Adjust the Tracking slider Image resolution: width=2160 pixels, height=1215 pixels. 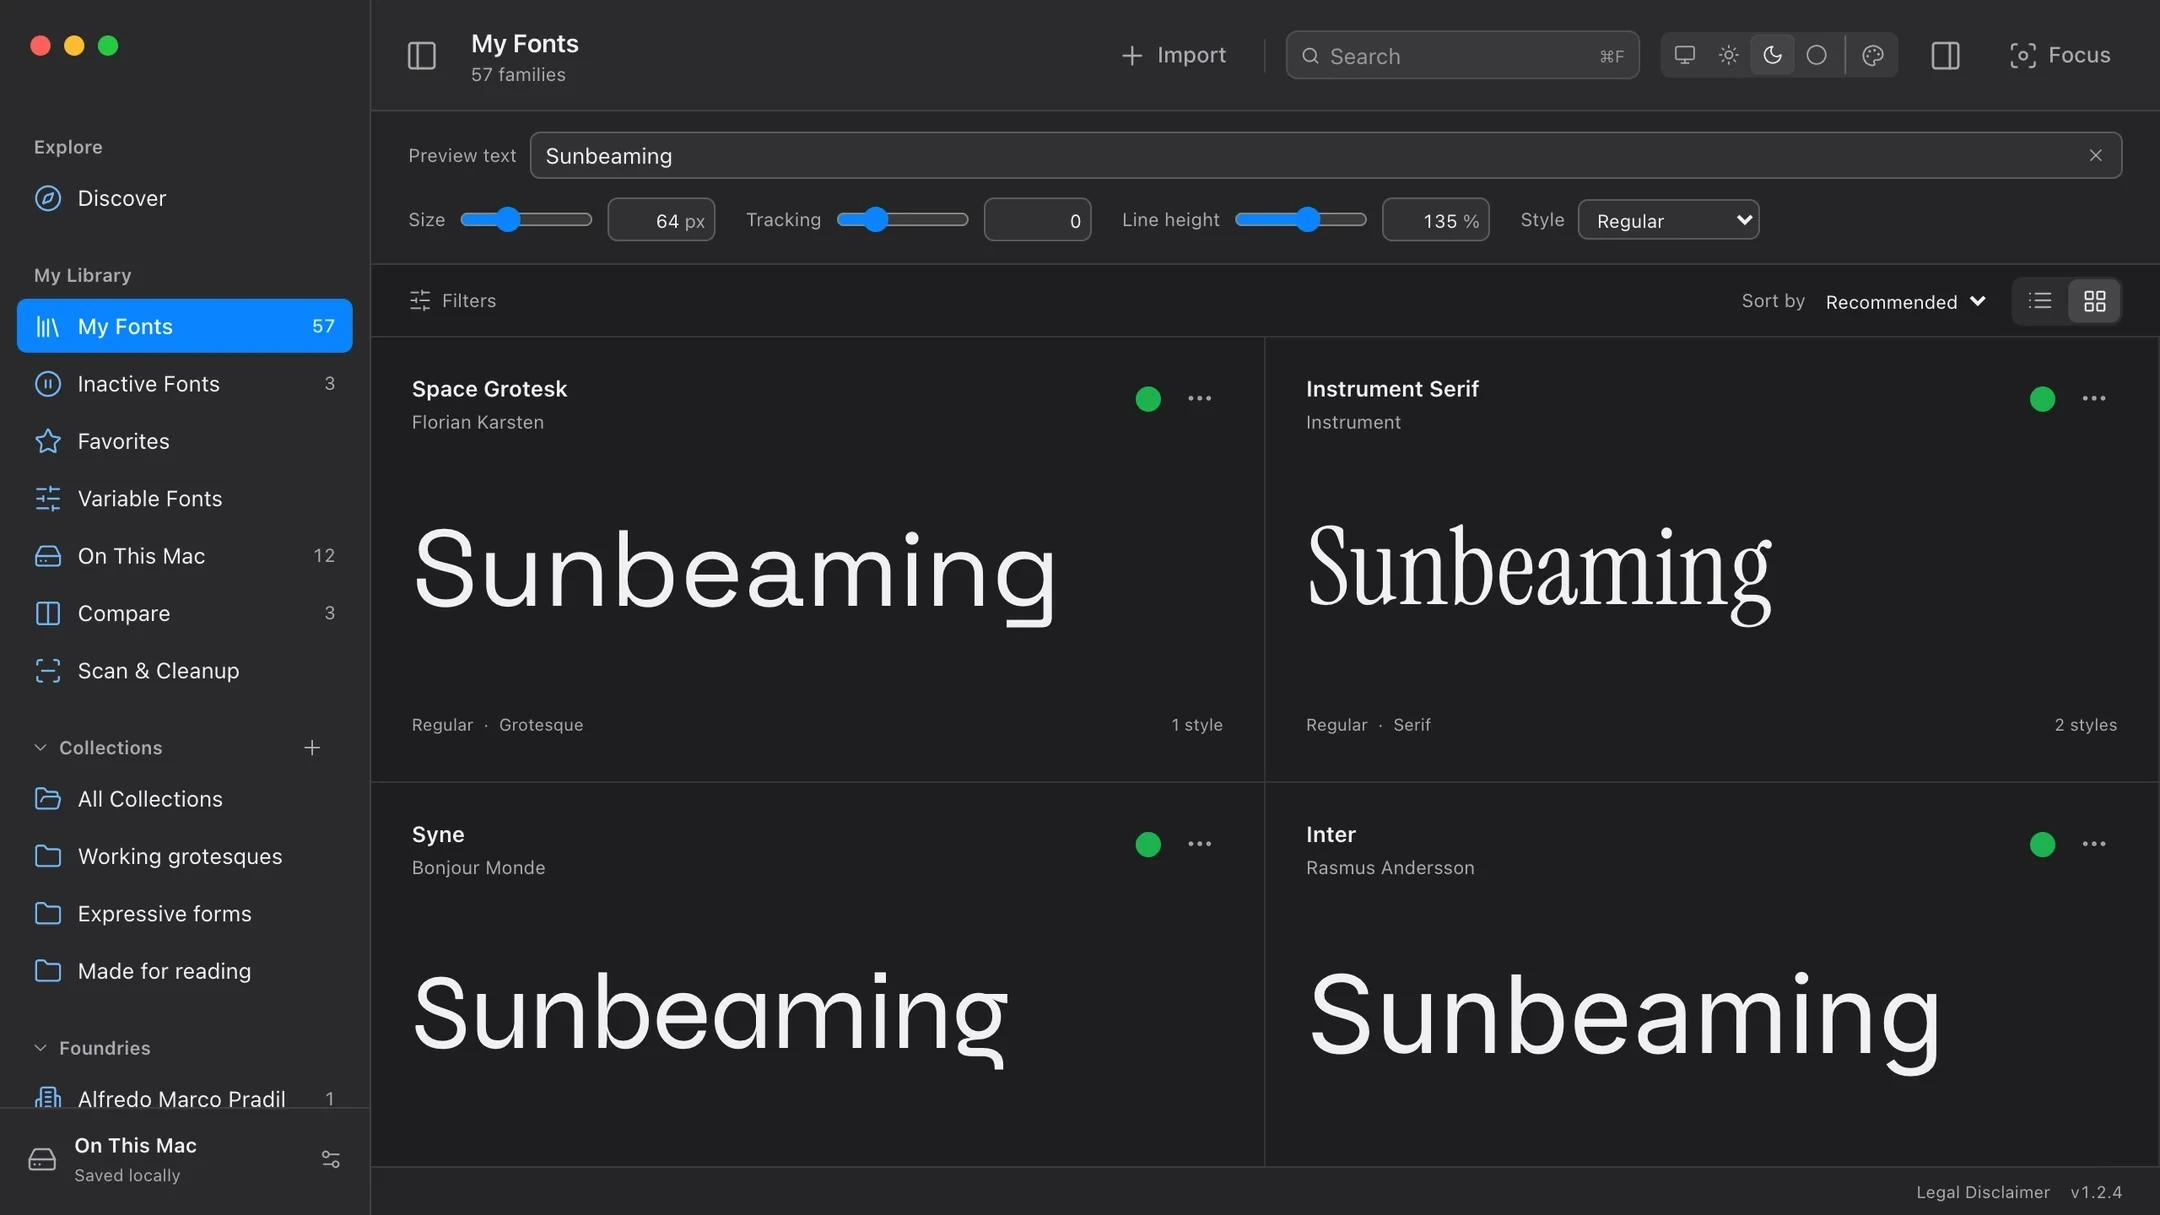pos(902,219)
